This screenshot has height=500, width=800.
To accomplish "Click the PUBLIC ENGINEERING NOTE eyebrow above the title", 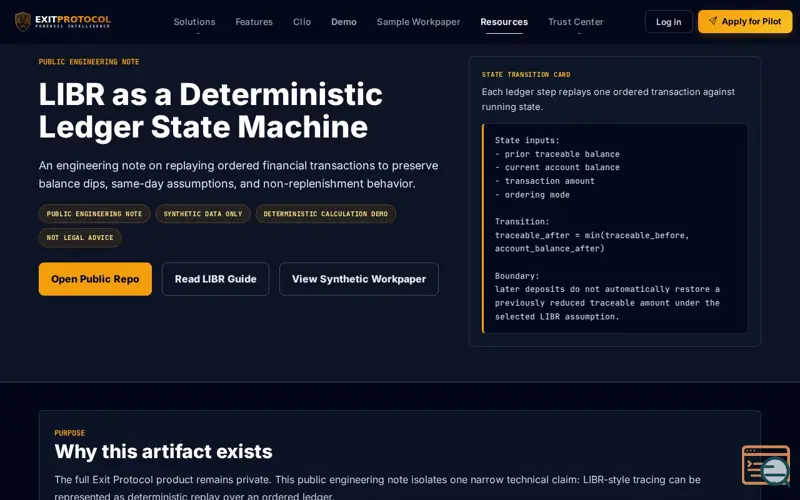I will (x=89, y=62).
